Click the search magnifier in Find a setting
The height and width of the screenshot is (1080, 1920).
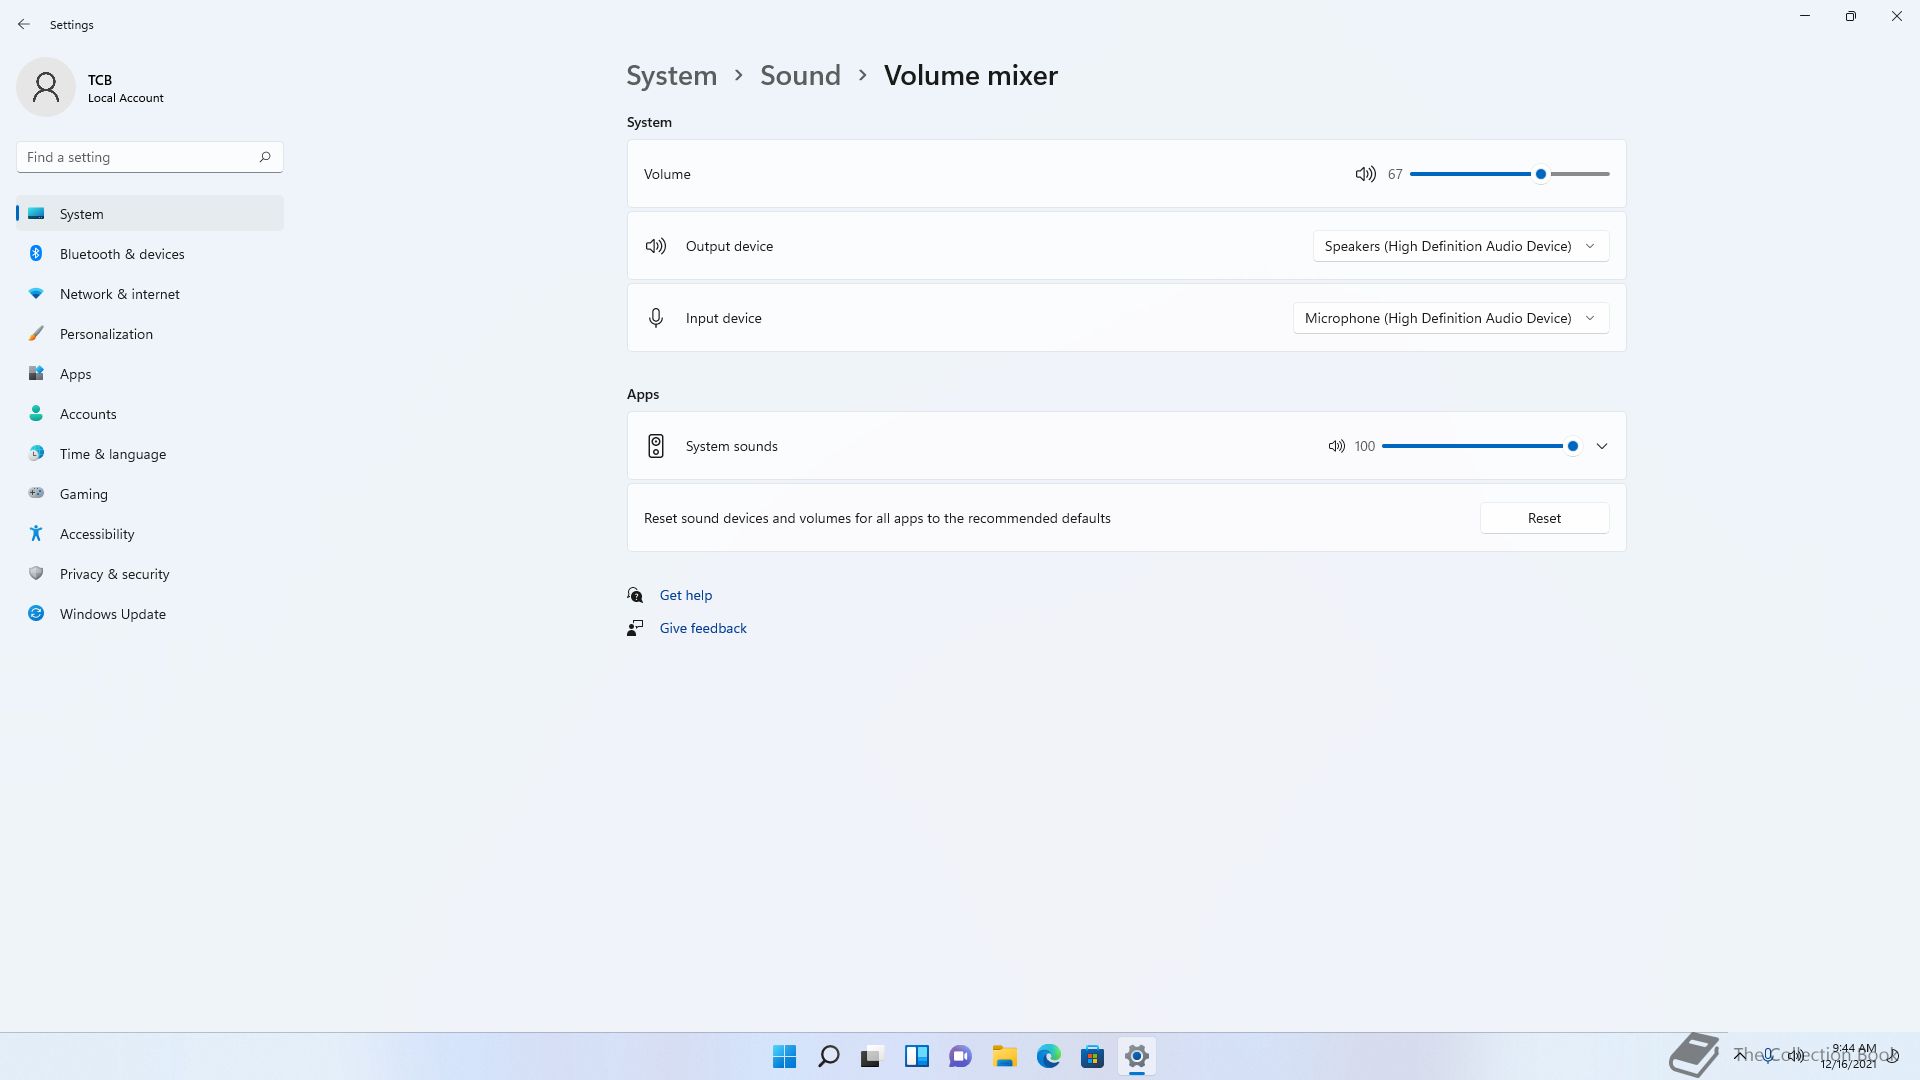(x=265, y=157)
